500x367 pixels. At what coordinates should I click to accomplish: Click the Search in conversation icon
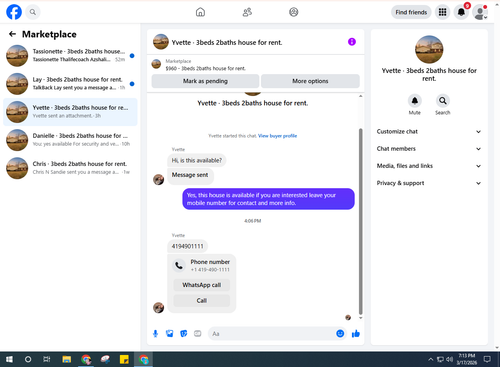[442, 101]
